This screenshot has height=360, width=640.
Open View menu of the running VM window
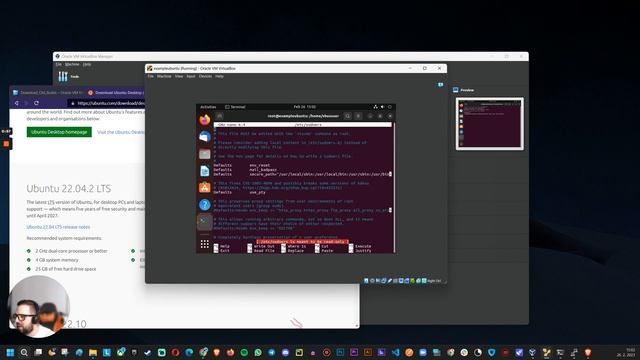(x=179, y=76)
